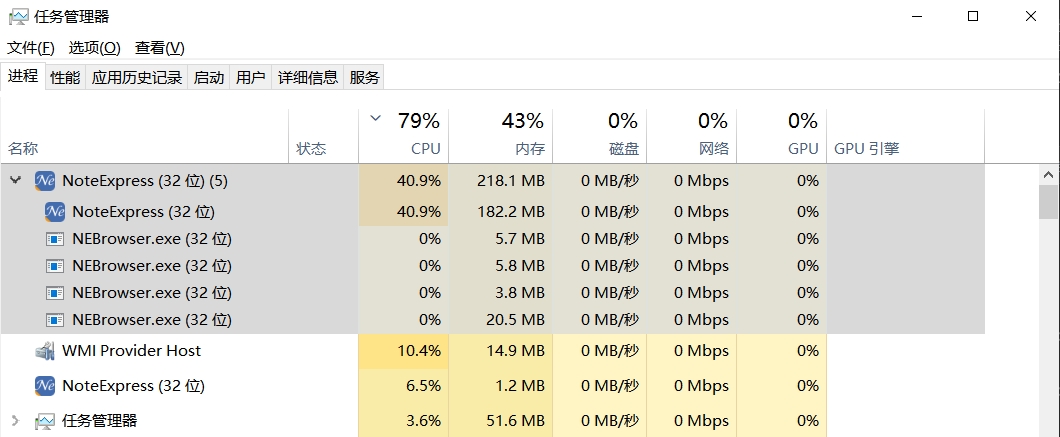Screen dimensions: 1060x437
Task: Click the WMI Provider Host icon
Action: tap(45, 350)
